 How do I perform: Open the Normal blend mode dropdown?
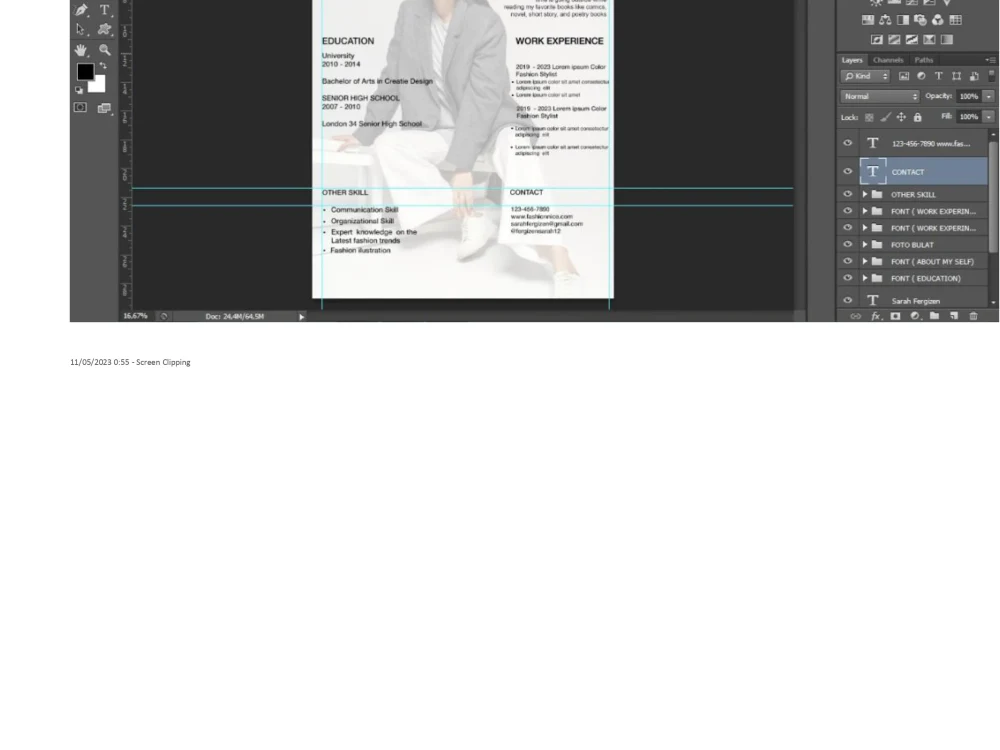tap(880, 96)
